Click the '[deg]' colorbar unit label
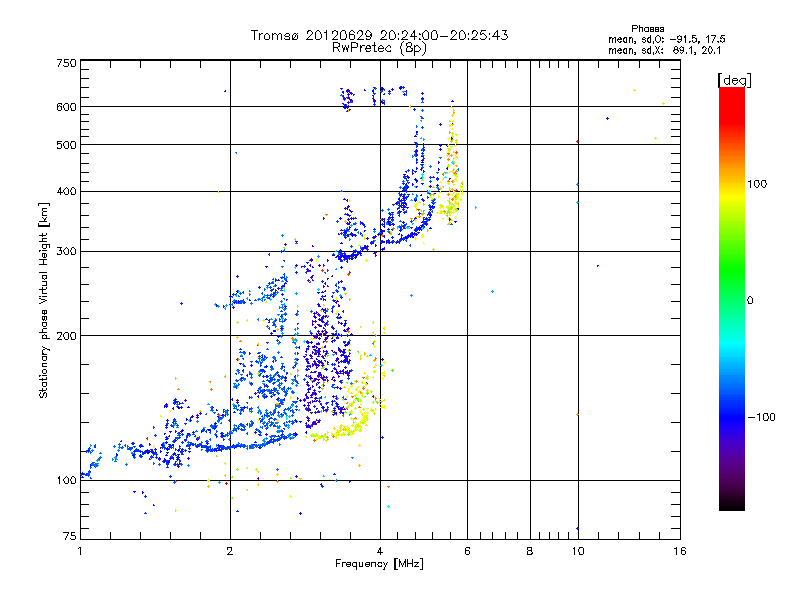This screenshot has width=800, height=600. (x=734, y=80)
